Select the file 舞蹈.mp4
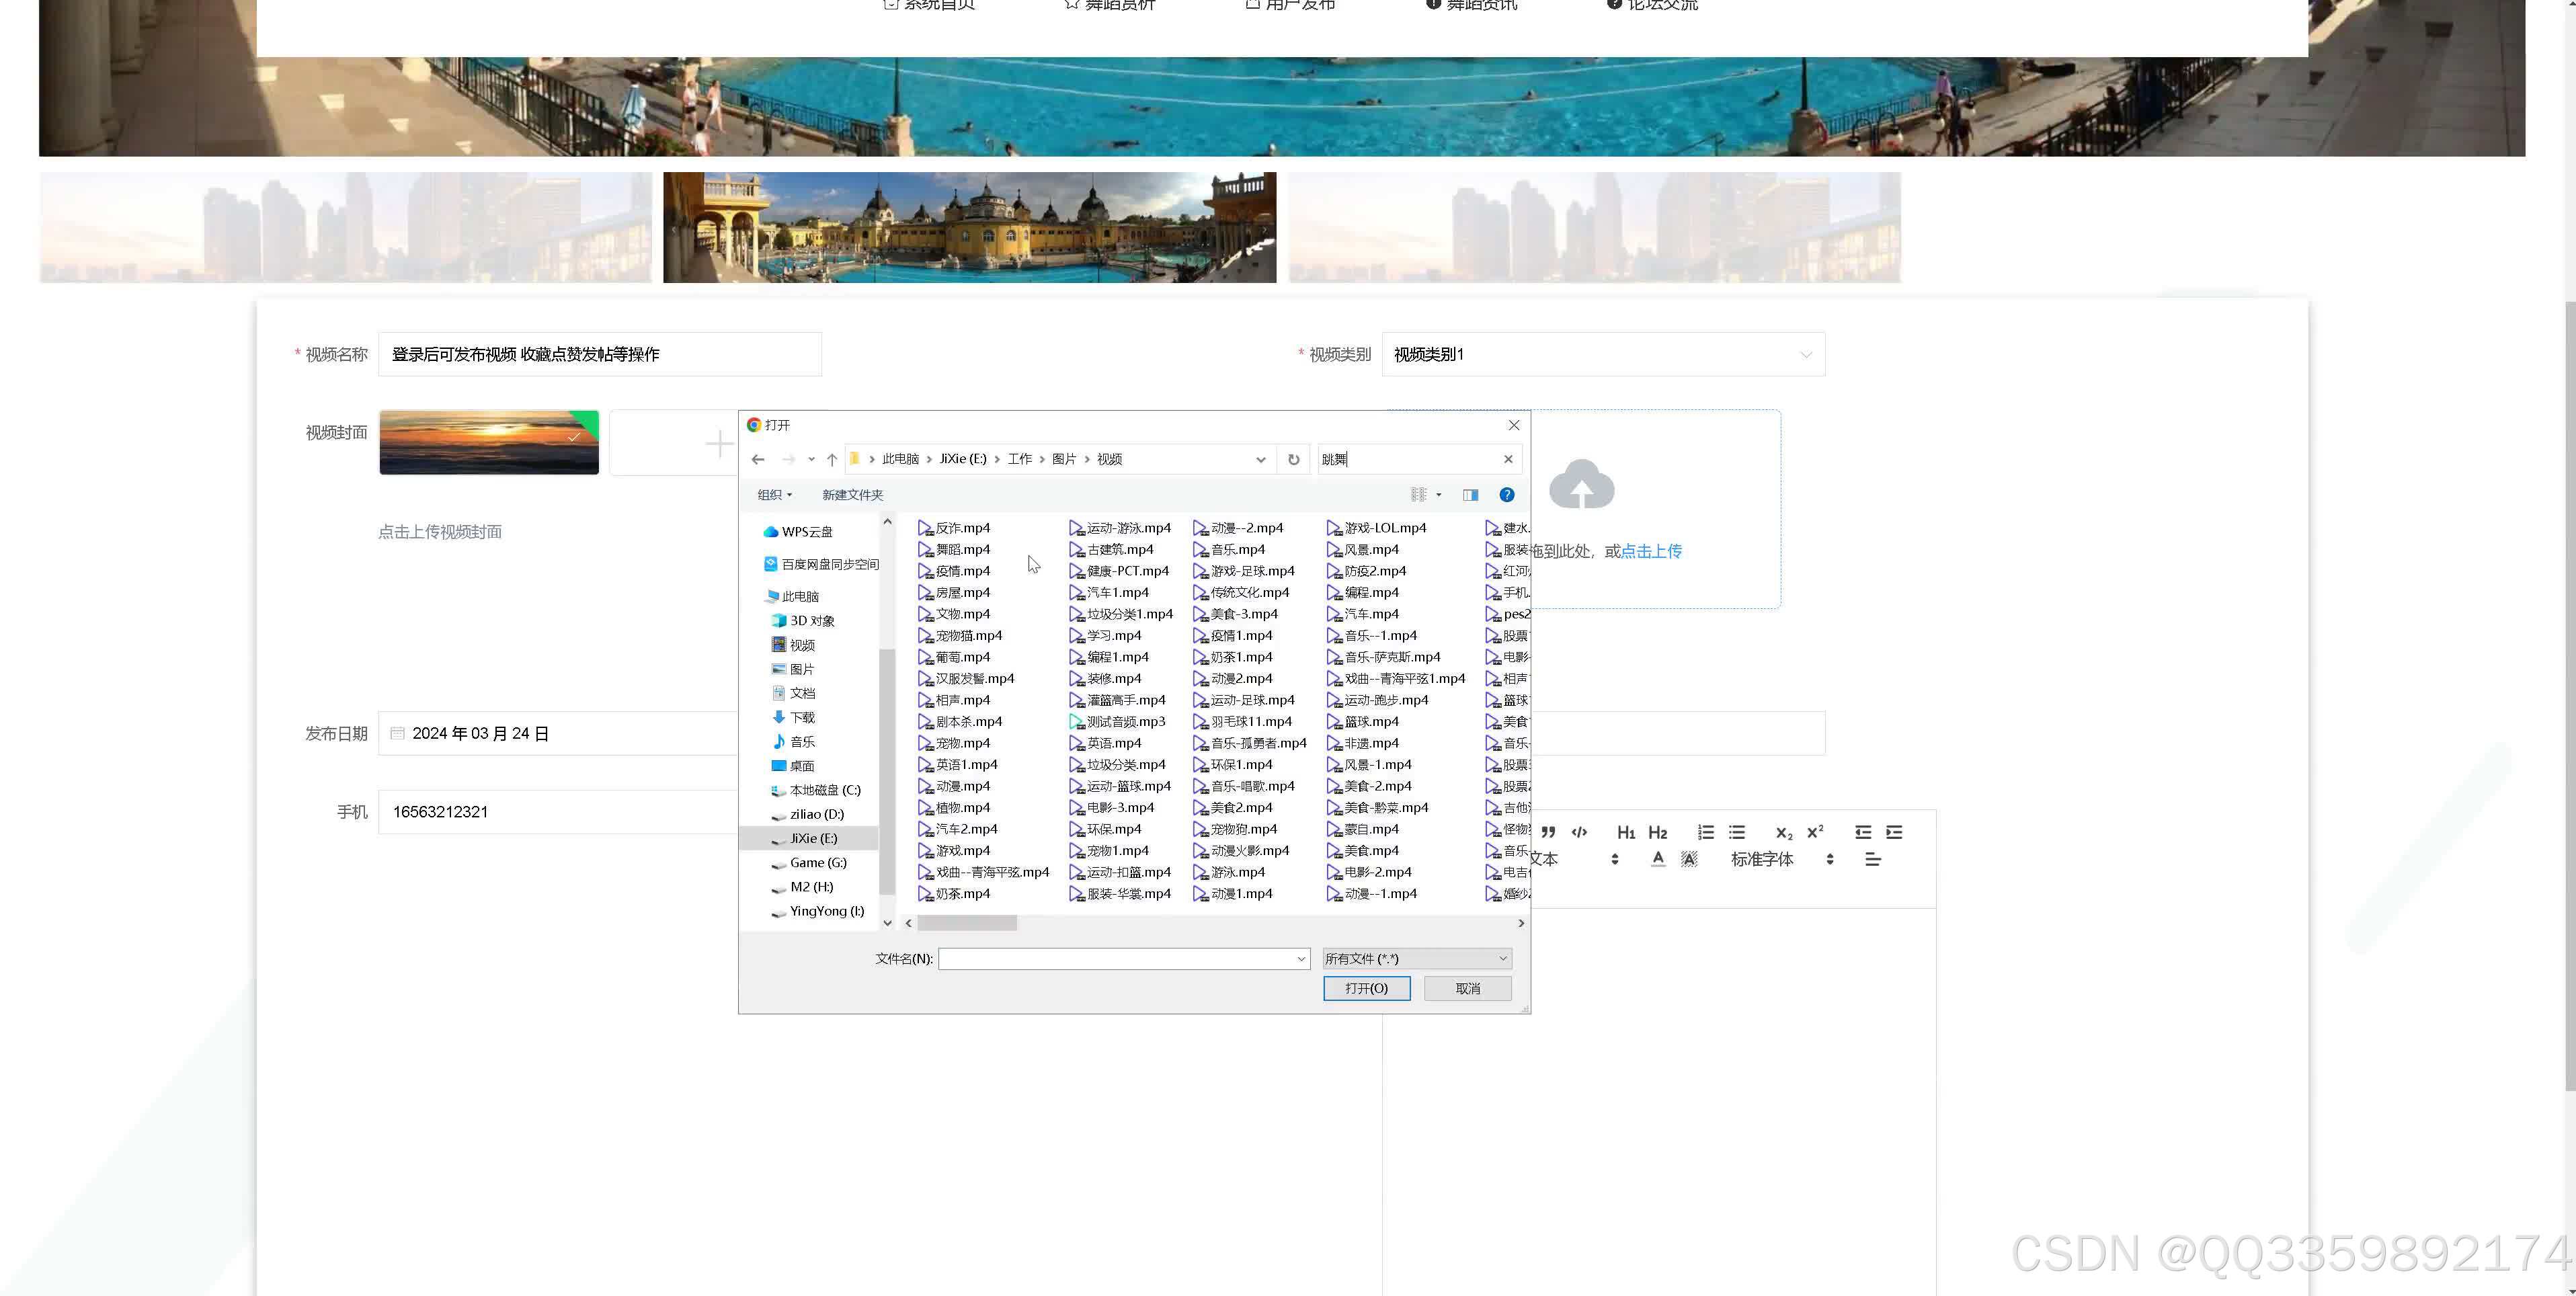Screen dimensions: 2576x1296 pyautogui.click(x=962, y=549)
